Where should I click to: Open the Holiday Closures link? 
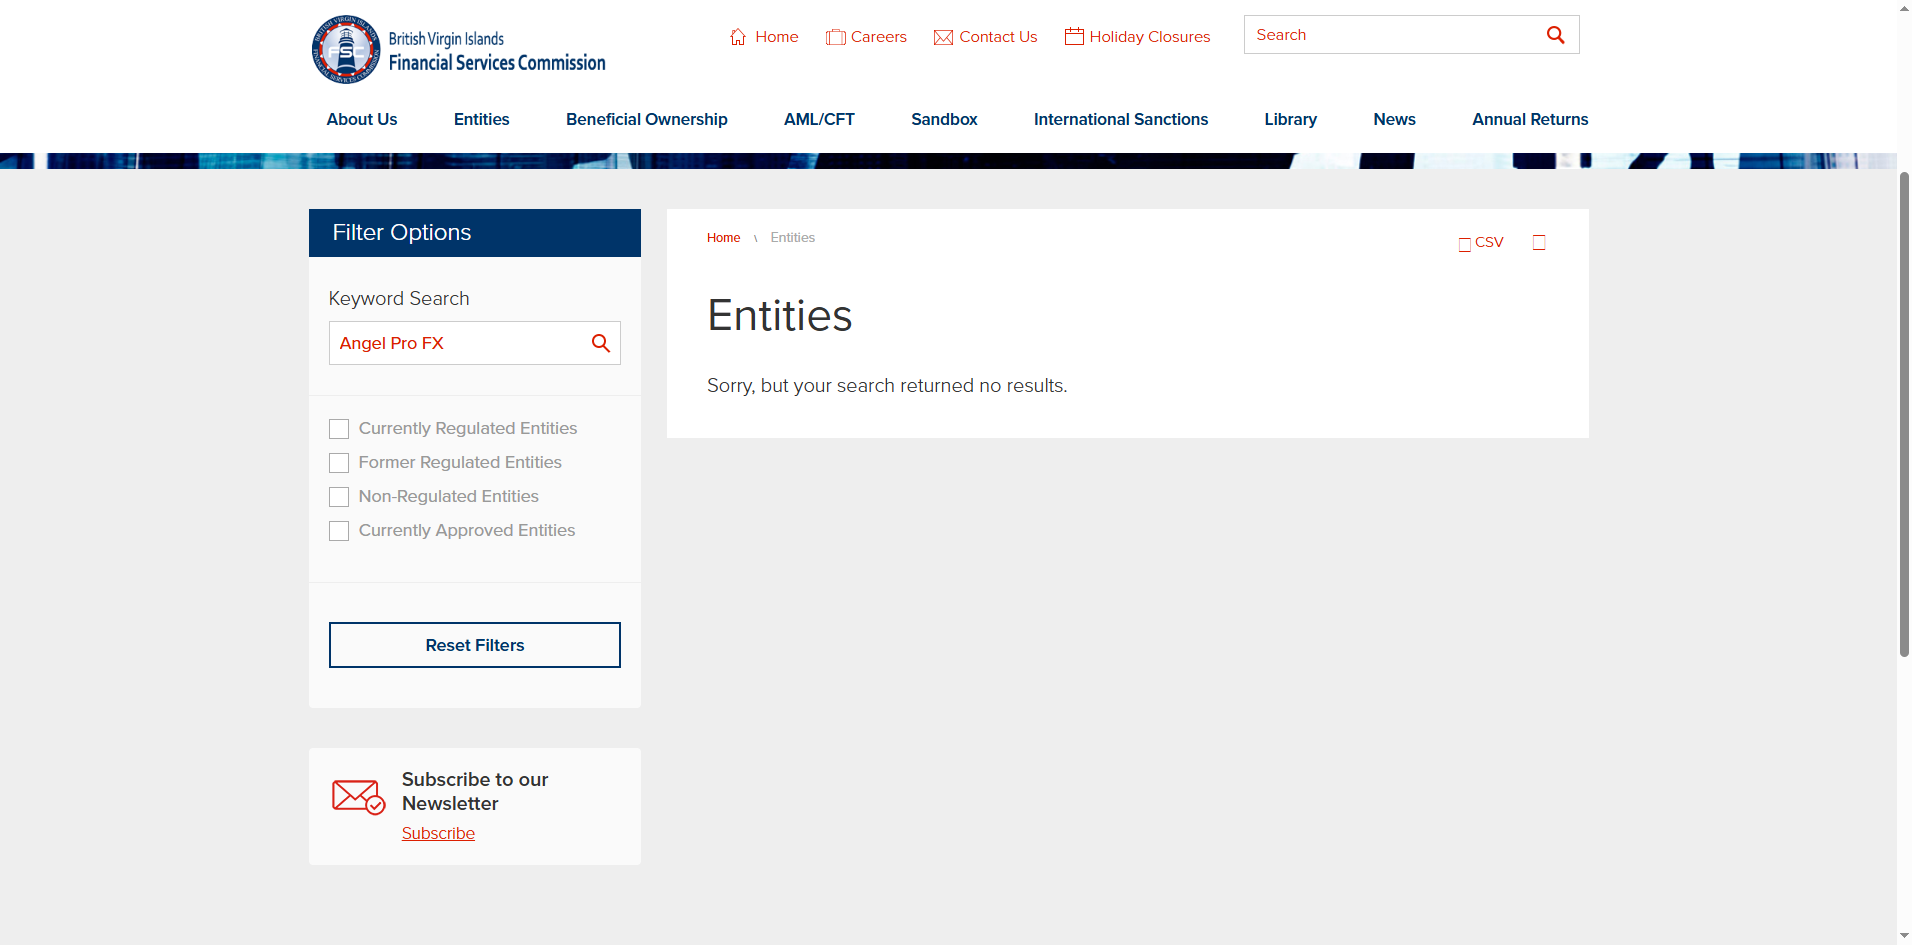tap(1150, 37)
